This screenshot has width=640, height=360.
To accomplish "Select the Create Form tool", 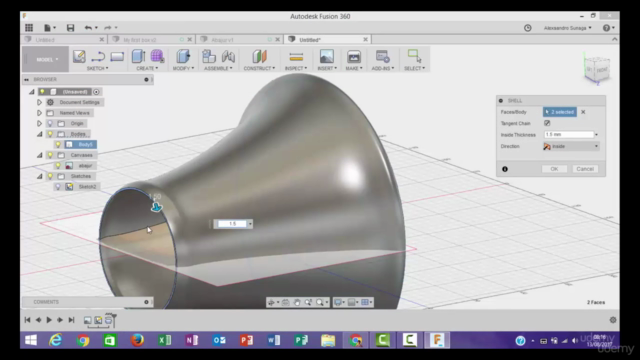I will coord(157,56).
